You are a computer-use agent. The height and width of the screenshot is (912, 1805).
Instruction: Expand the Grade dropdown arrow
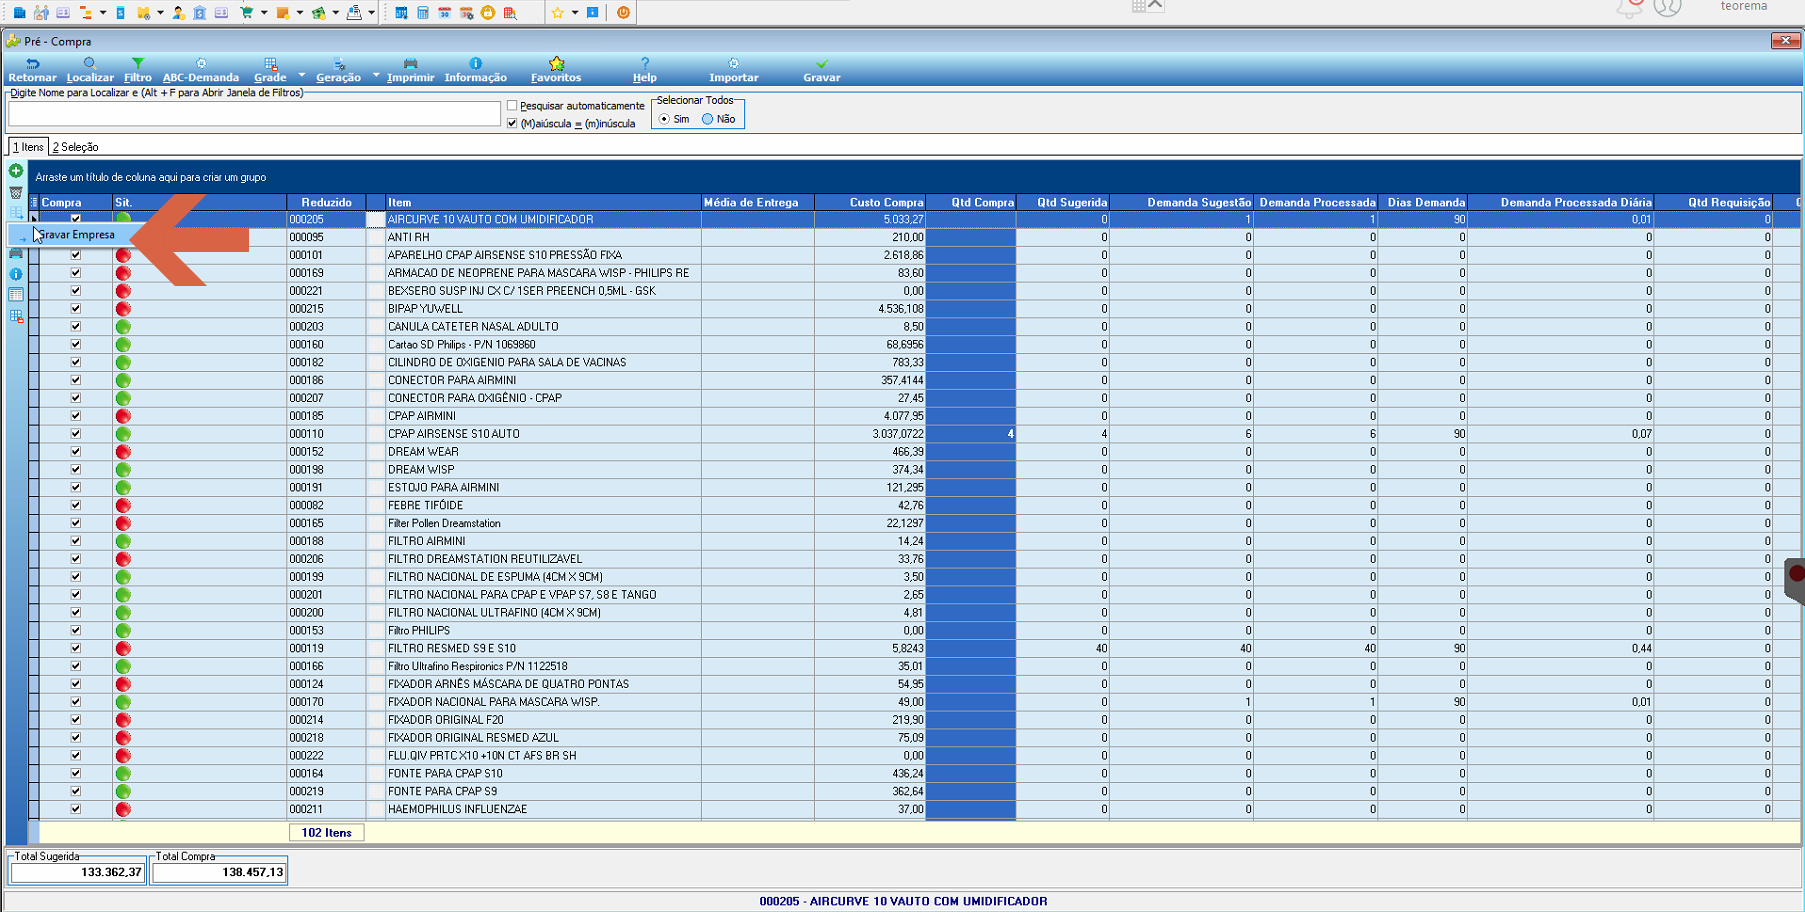pyautogui.click(x=301, y=75)
